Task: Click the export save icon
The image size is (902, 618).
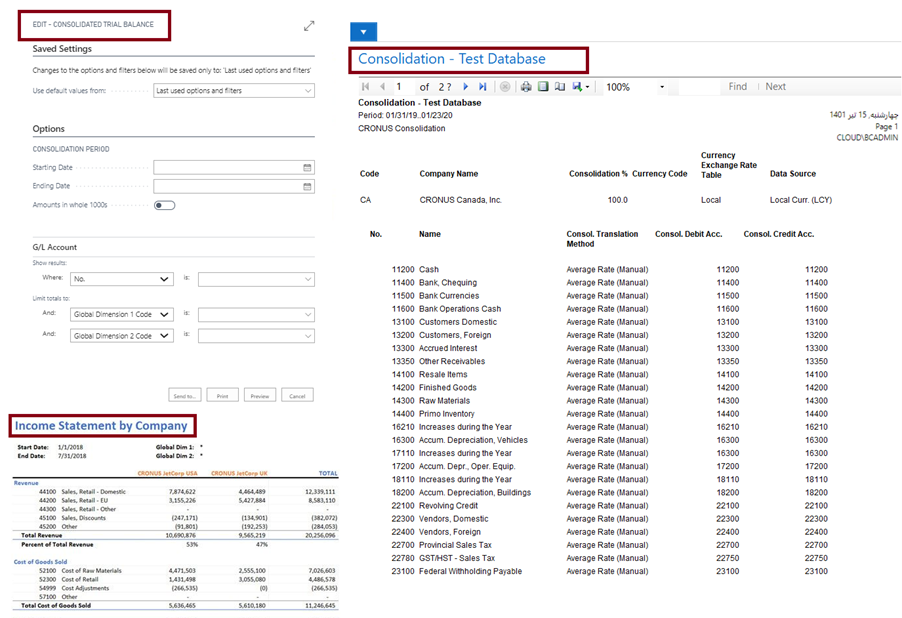Action: pos(579,87)
